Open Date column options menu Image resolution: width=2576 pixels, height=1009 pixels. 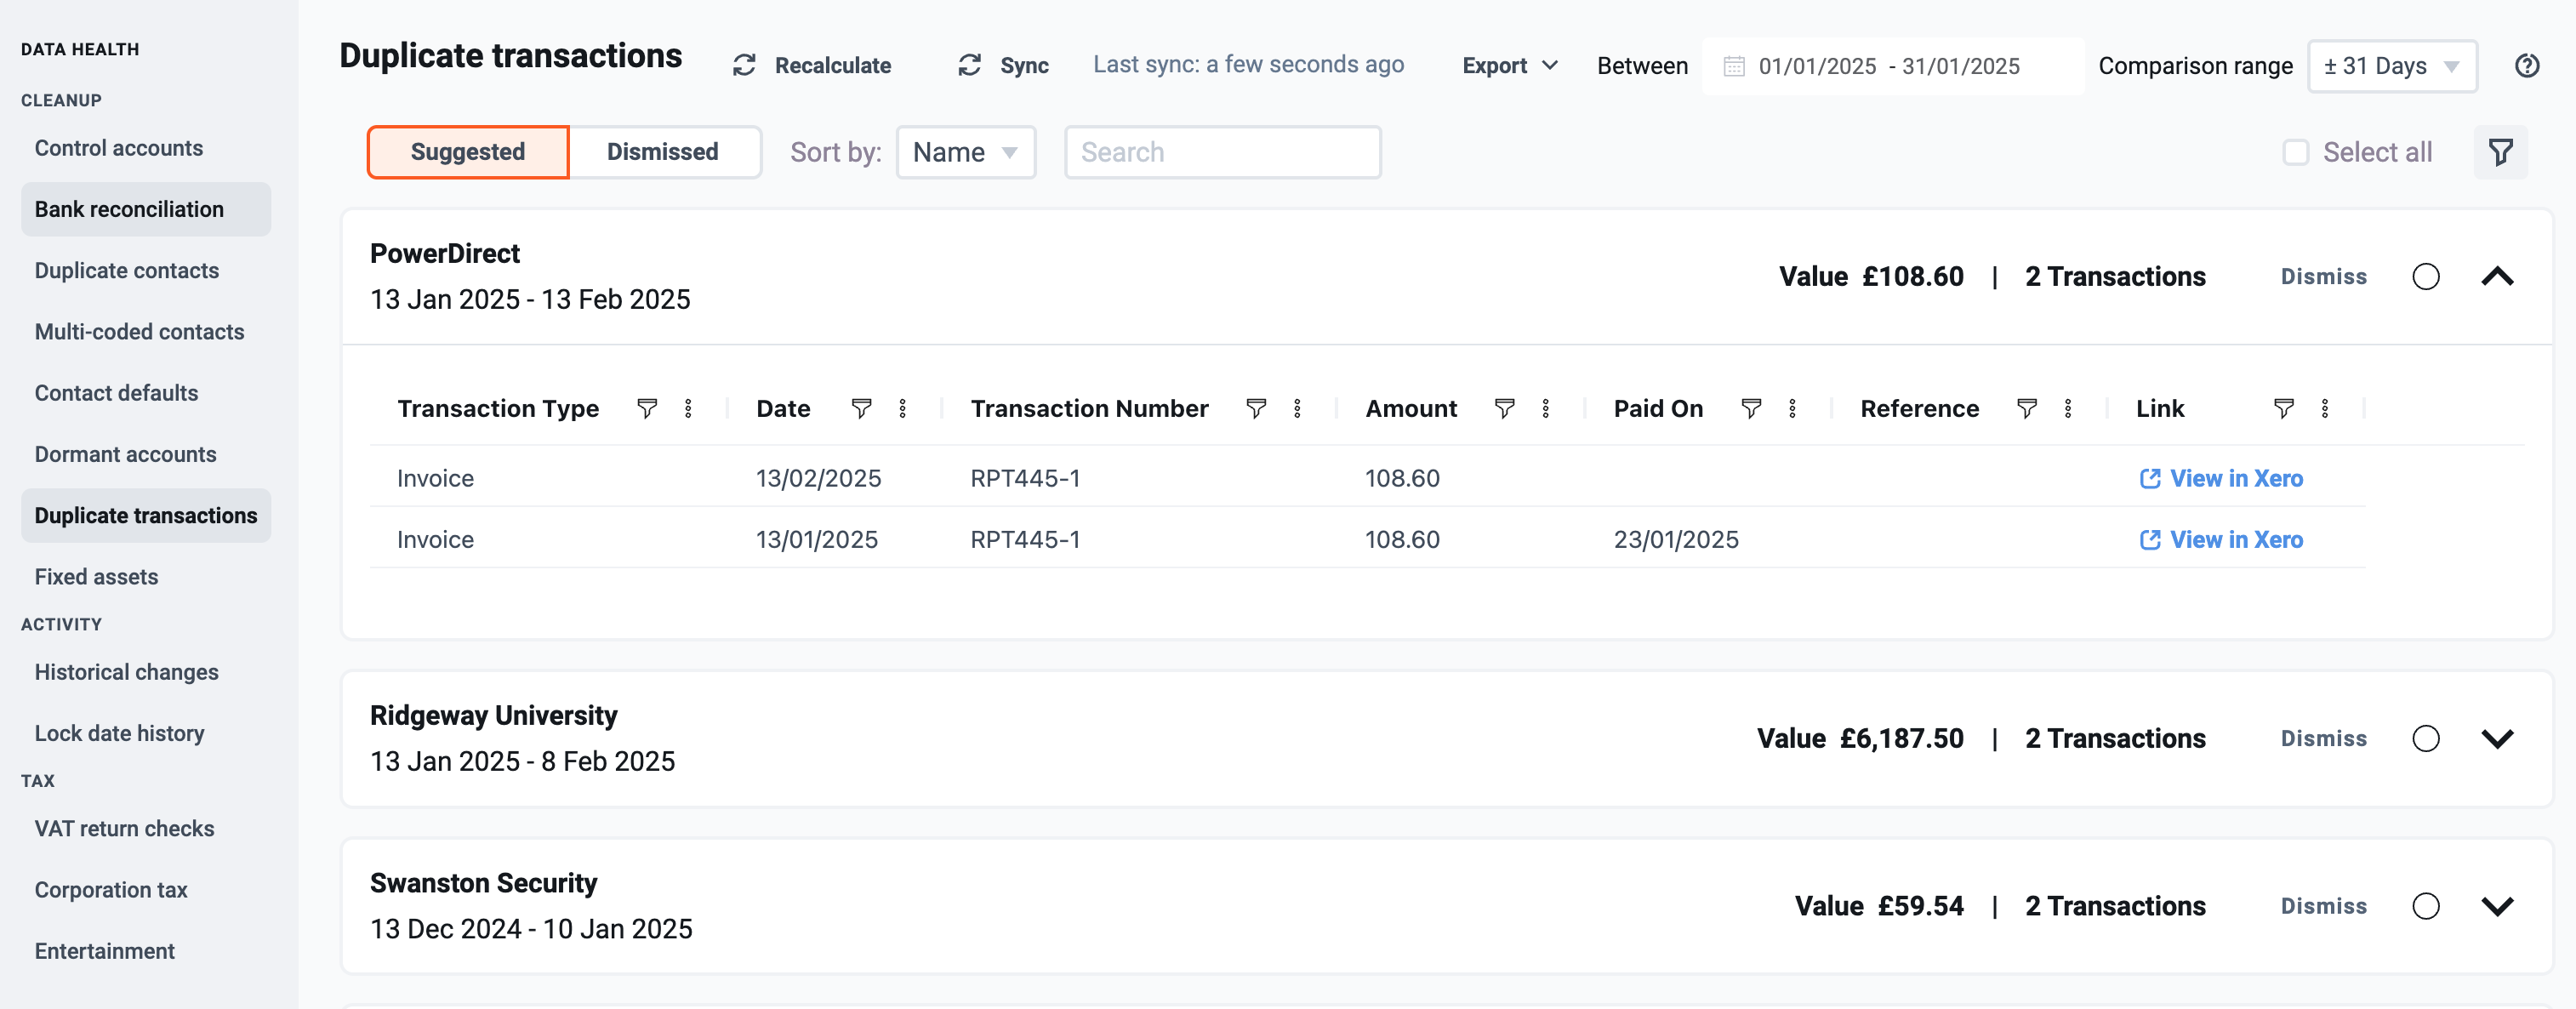(902, 408)
